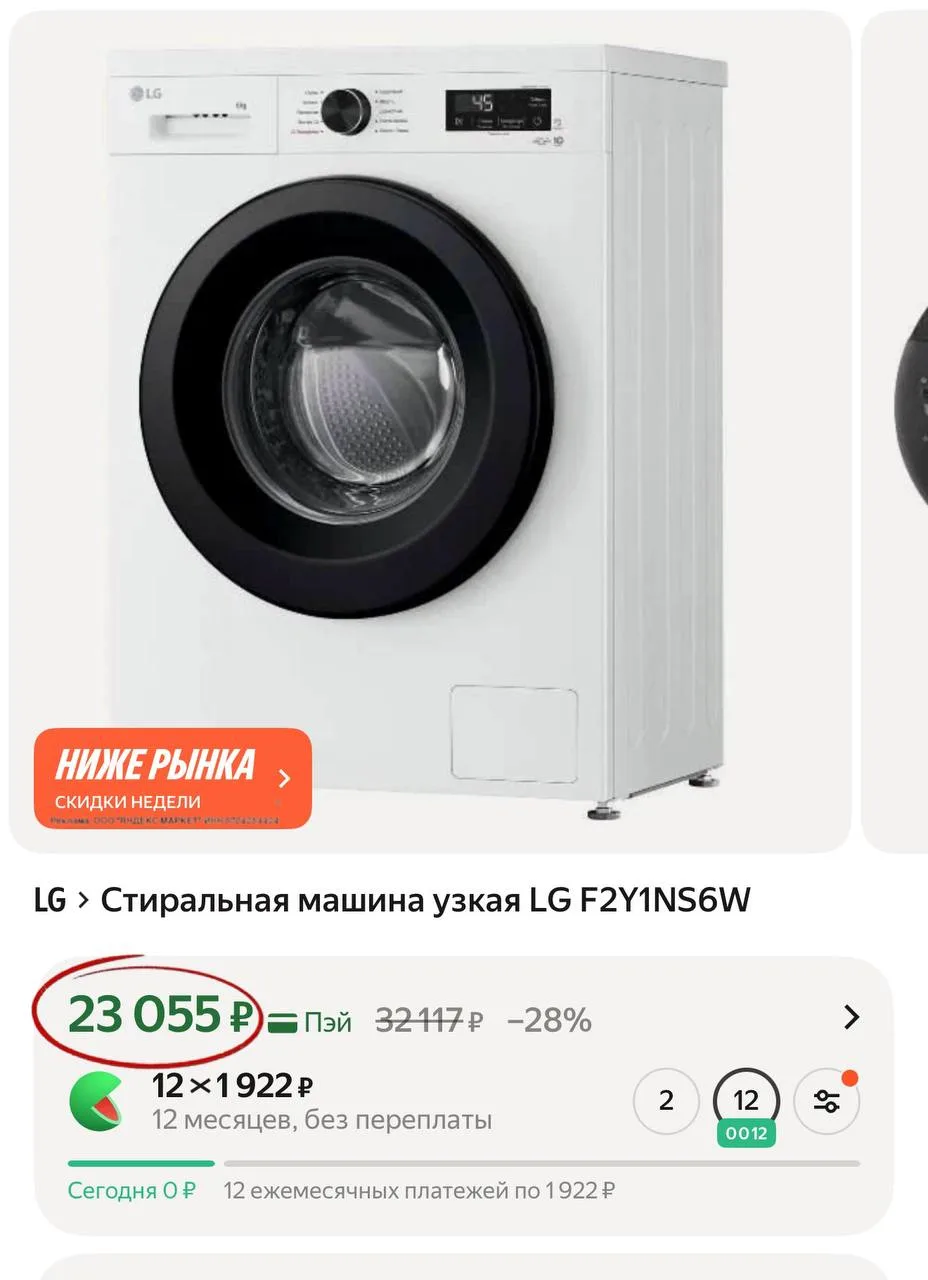Tap the installment payment progress bar
The width and height of the screenshot is (928, 1280).
coord(464,1163)
